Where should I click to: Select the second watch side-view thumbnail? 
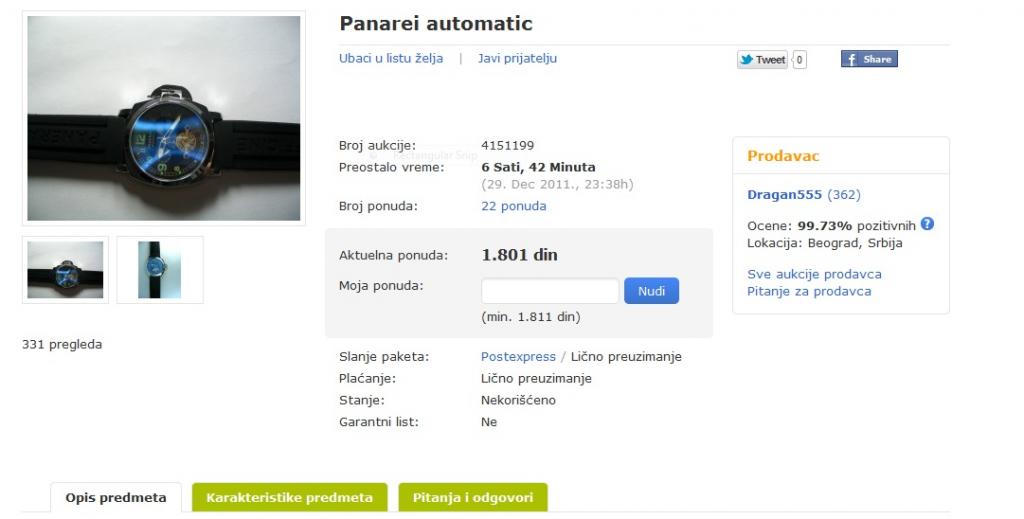coord(160,270)
